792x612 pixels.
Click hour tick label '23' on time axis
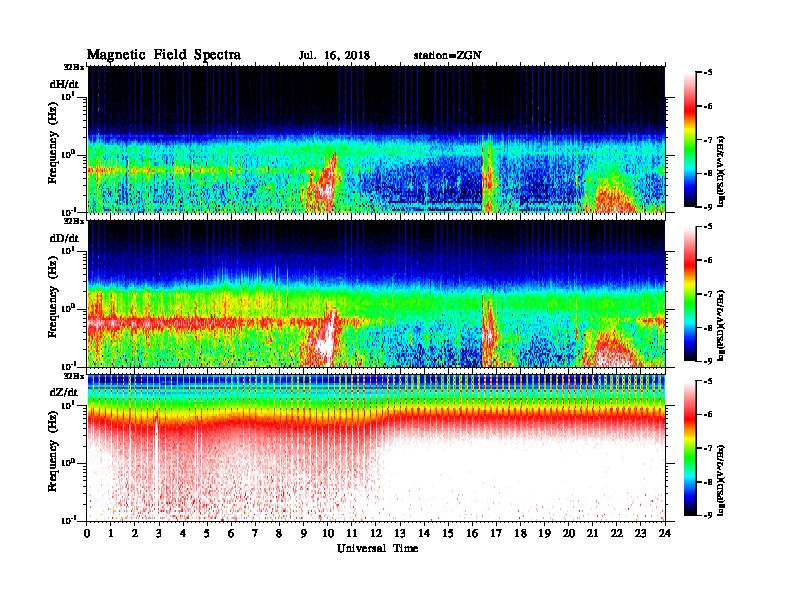point(641,534)
